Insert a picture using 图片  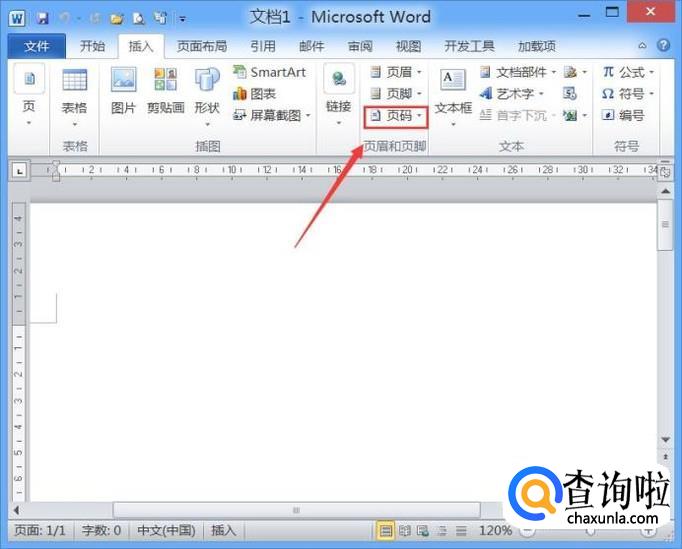[x=124, y=91]
